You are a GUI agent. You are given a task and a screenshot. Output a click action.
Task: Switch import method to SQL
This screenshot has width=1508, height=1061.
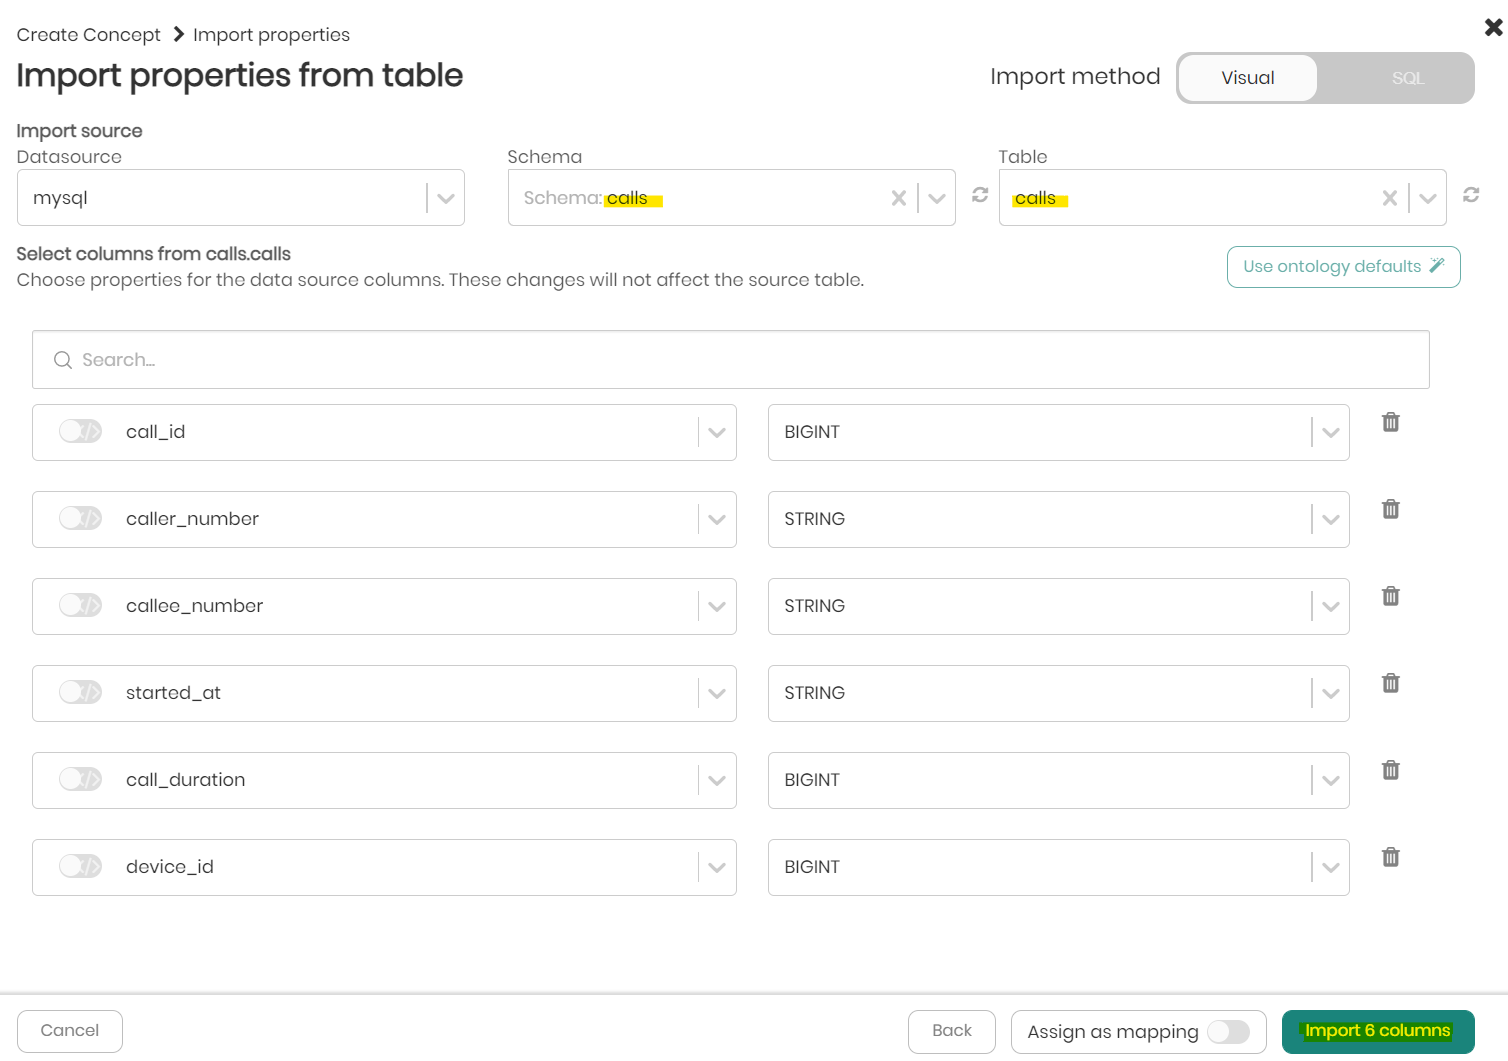click(x=1406, y=78)
